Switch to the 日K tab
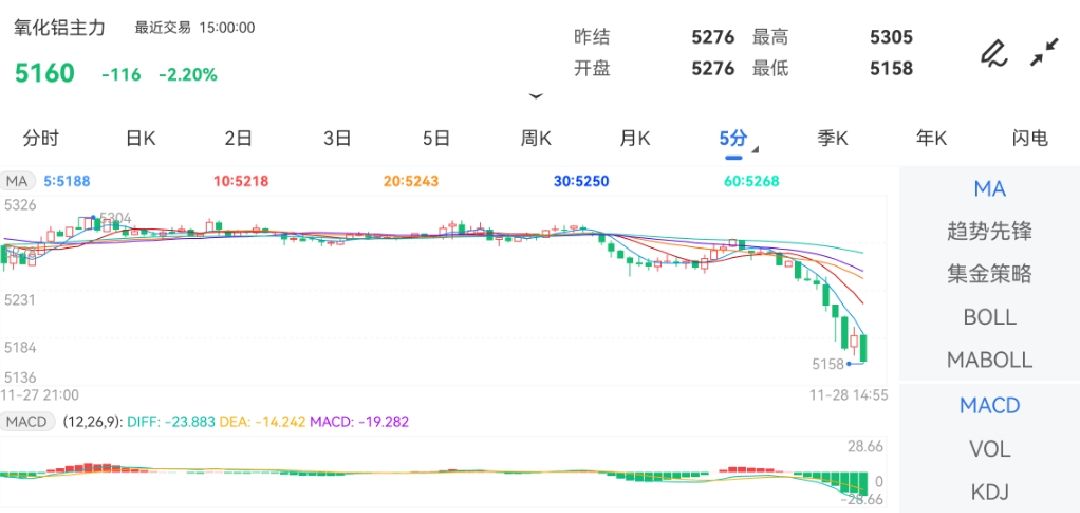The width and height of the screenshot is (1080, 513). tap(141, 138)
